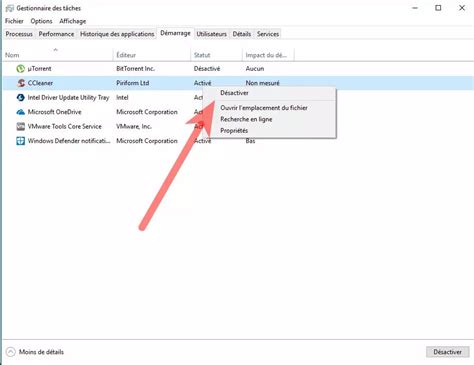474x365 pixels.
Task: Click the Moins de détails link
Action: pos(41,352)
